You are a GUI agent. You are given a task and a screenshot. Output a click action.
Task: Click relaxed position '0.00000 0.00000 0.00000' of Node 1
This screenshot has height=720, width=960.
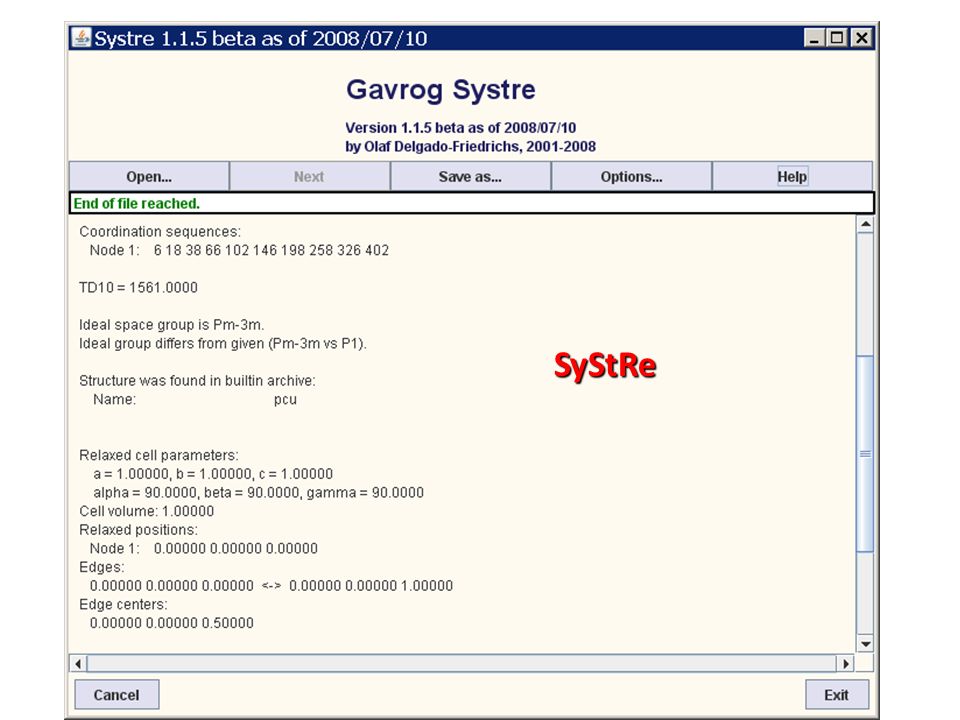pyautogui.click(x=236, y=549)
